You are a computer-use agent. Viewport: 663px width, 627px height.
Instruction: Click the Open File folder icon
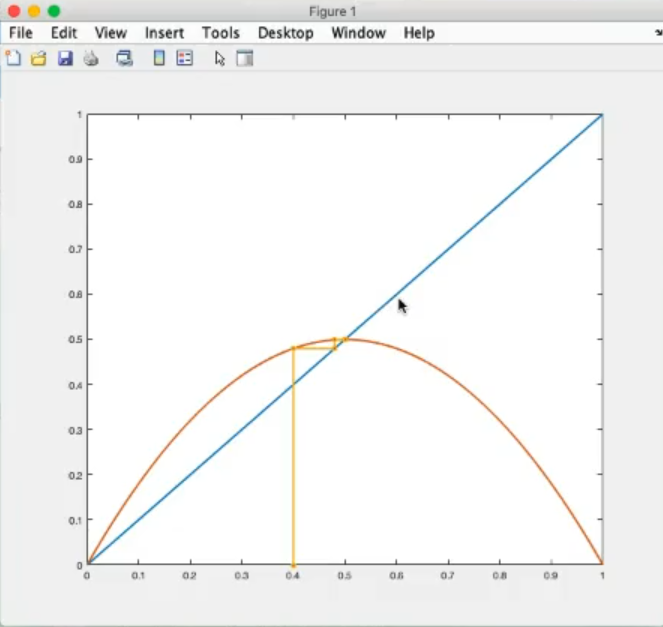point(39,58)
